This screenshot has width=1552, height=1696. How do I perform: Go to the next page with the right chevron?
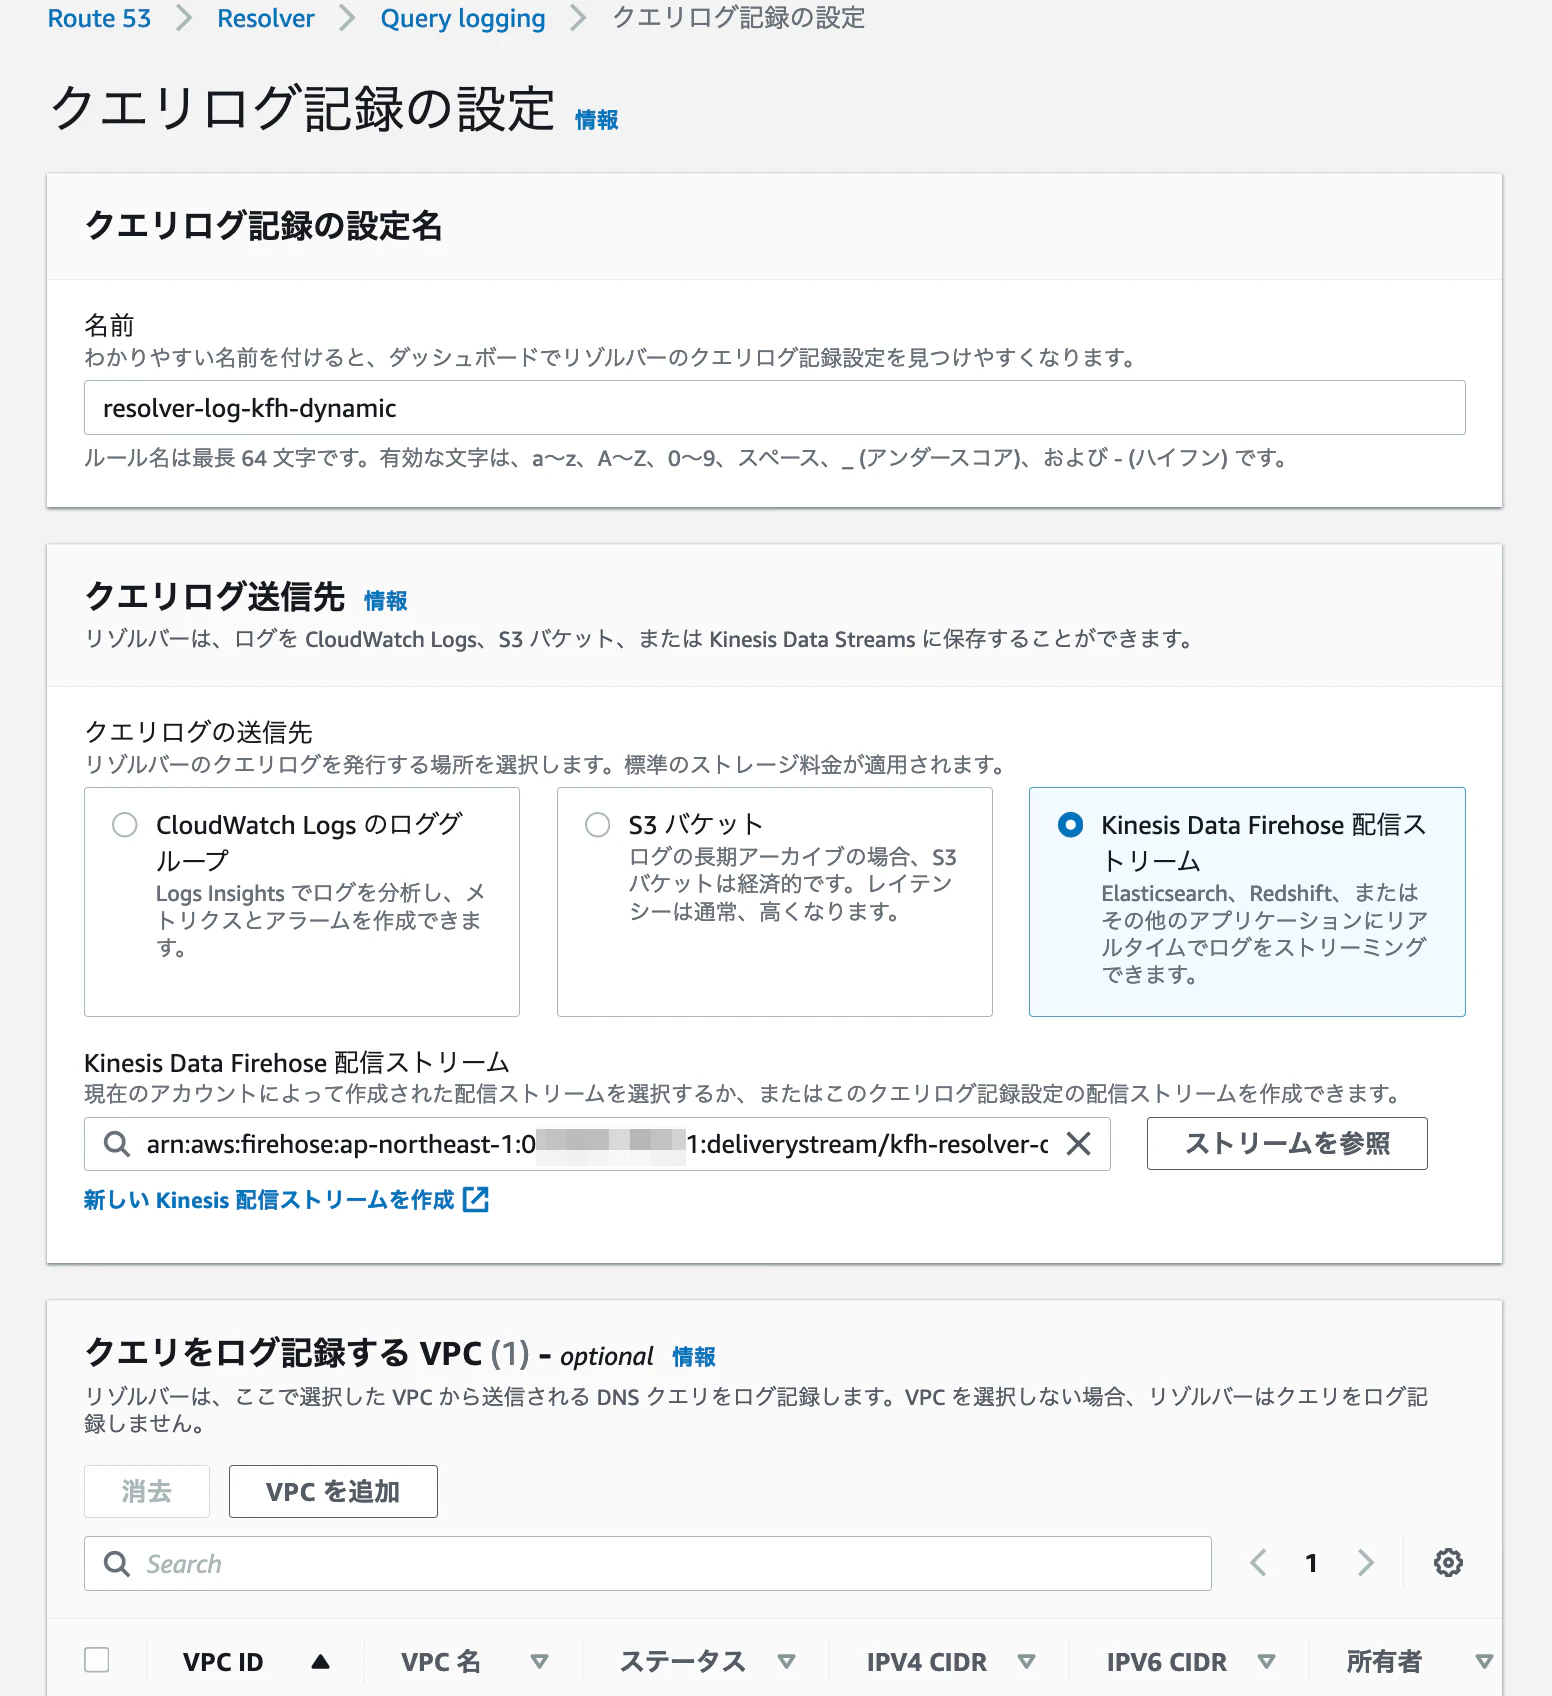coord(1365,1563)
